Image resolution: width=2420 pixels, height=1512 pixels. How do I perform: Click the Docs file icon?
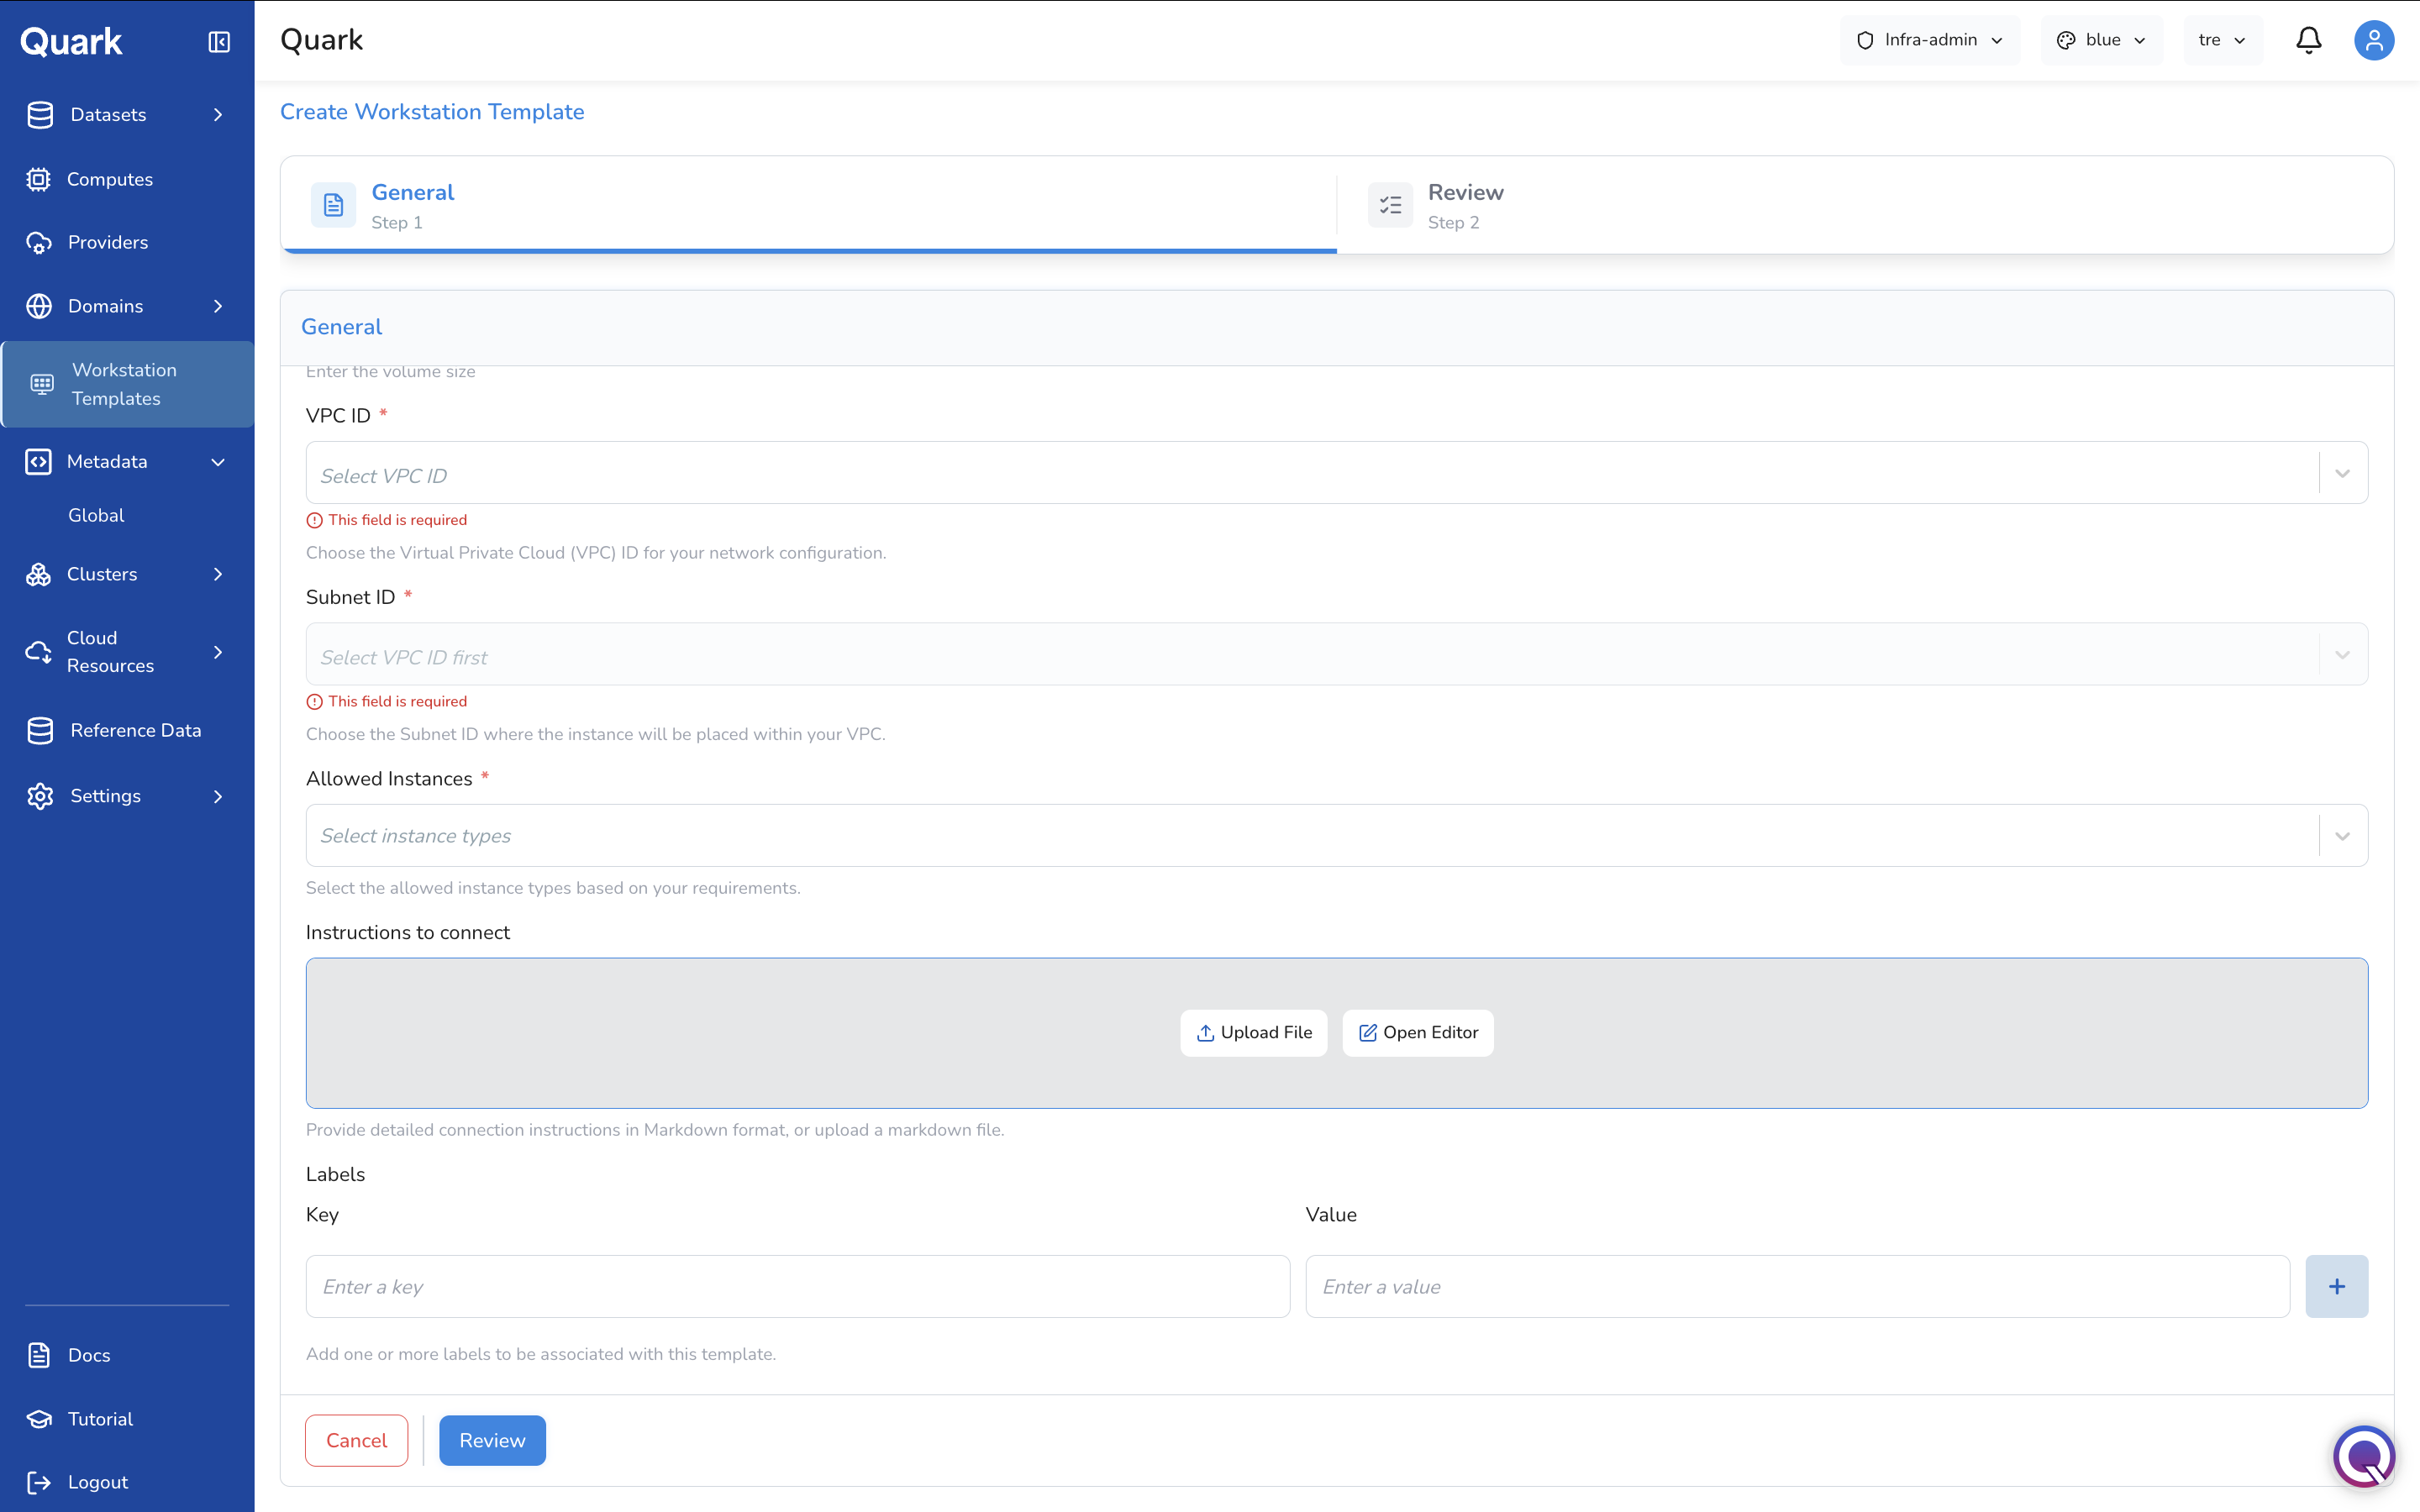coord(39,1355)
